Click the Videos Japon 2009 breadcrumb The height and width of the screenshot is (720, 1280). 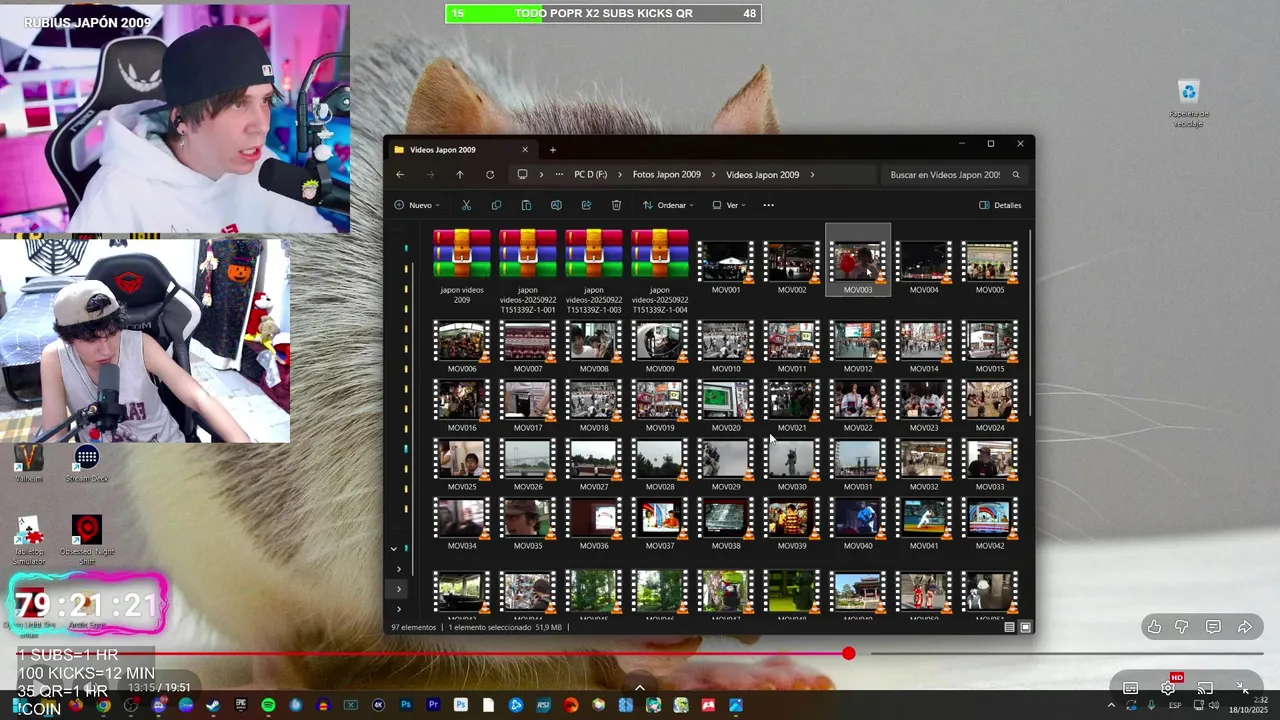click(762, 174)
